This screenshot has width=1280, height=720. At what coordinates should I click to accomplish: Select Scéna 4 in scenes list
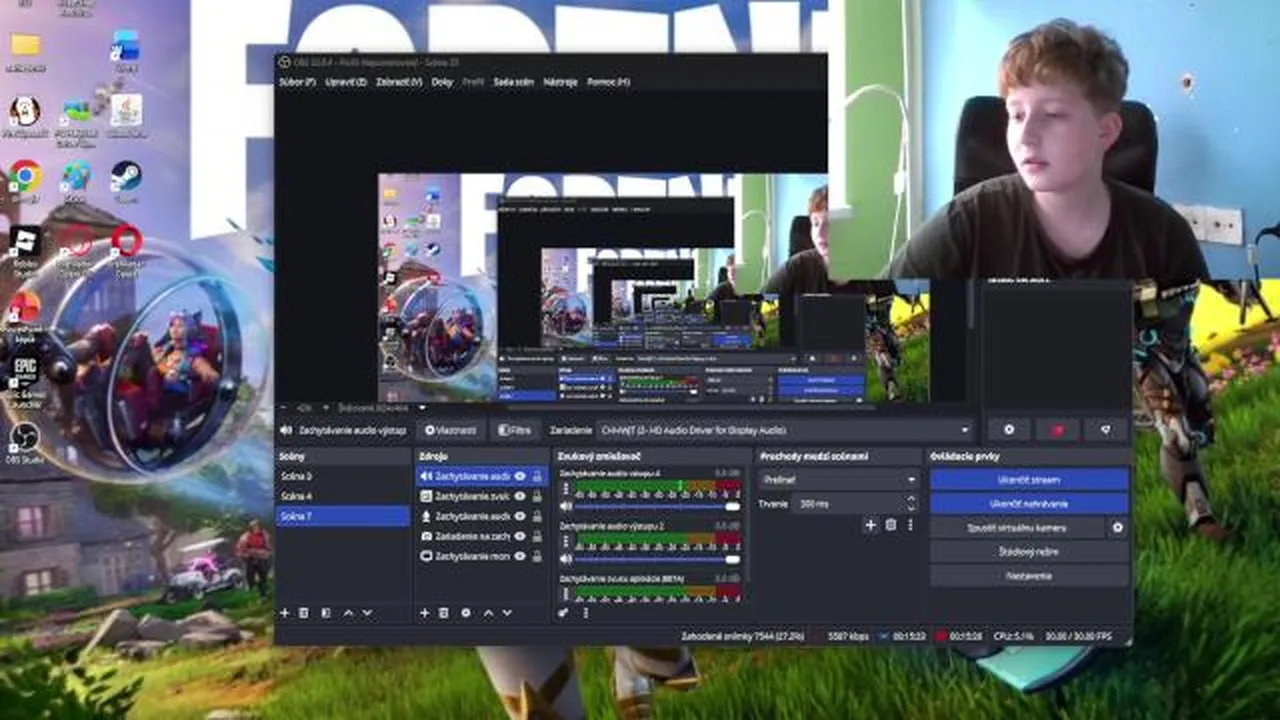[x=342, y=496]
